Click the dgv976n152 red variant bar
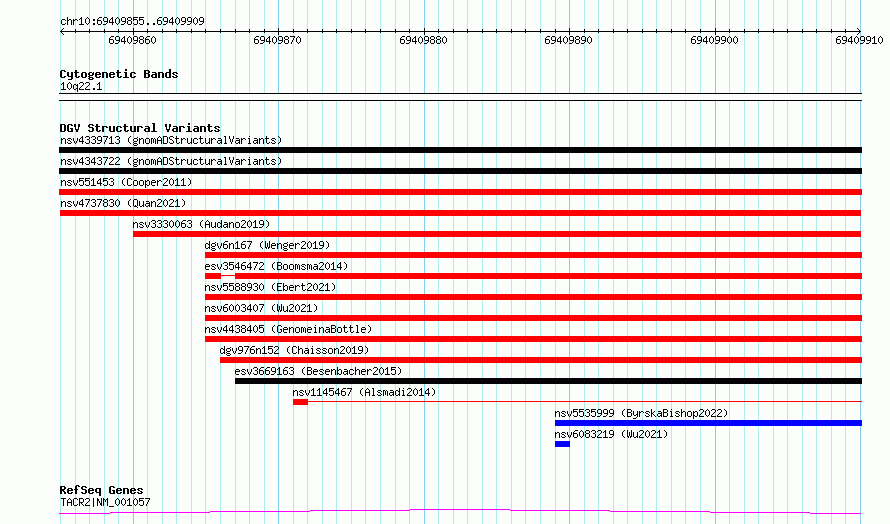This screenshot has width=890, height=524. coord(541,360)
